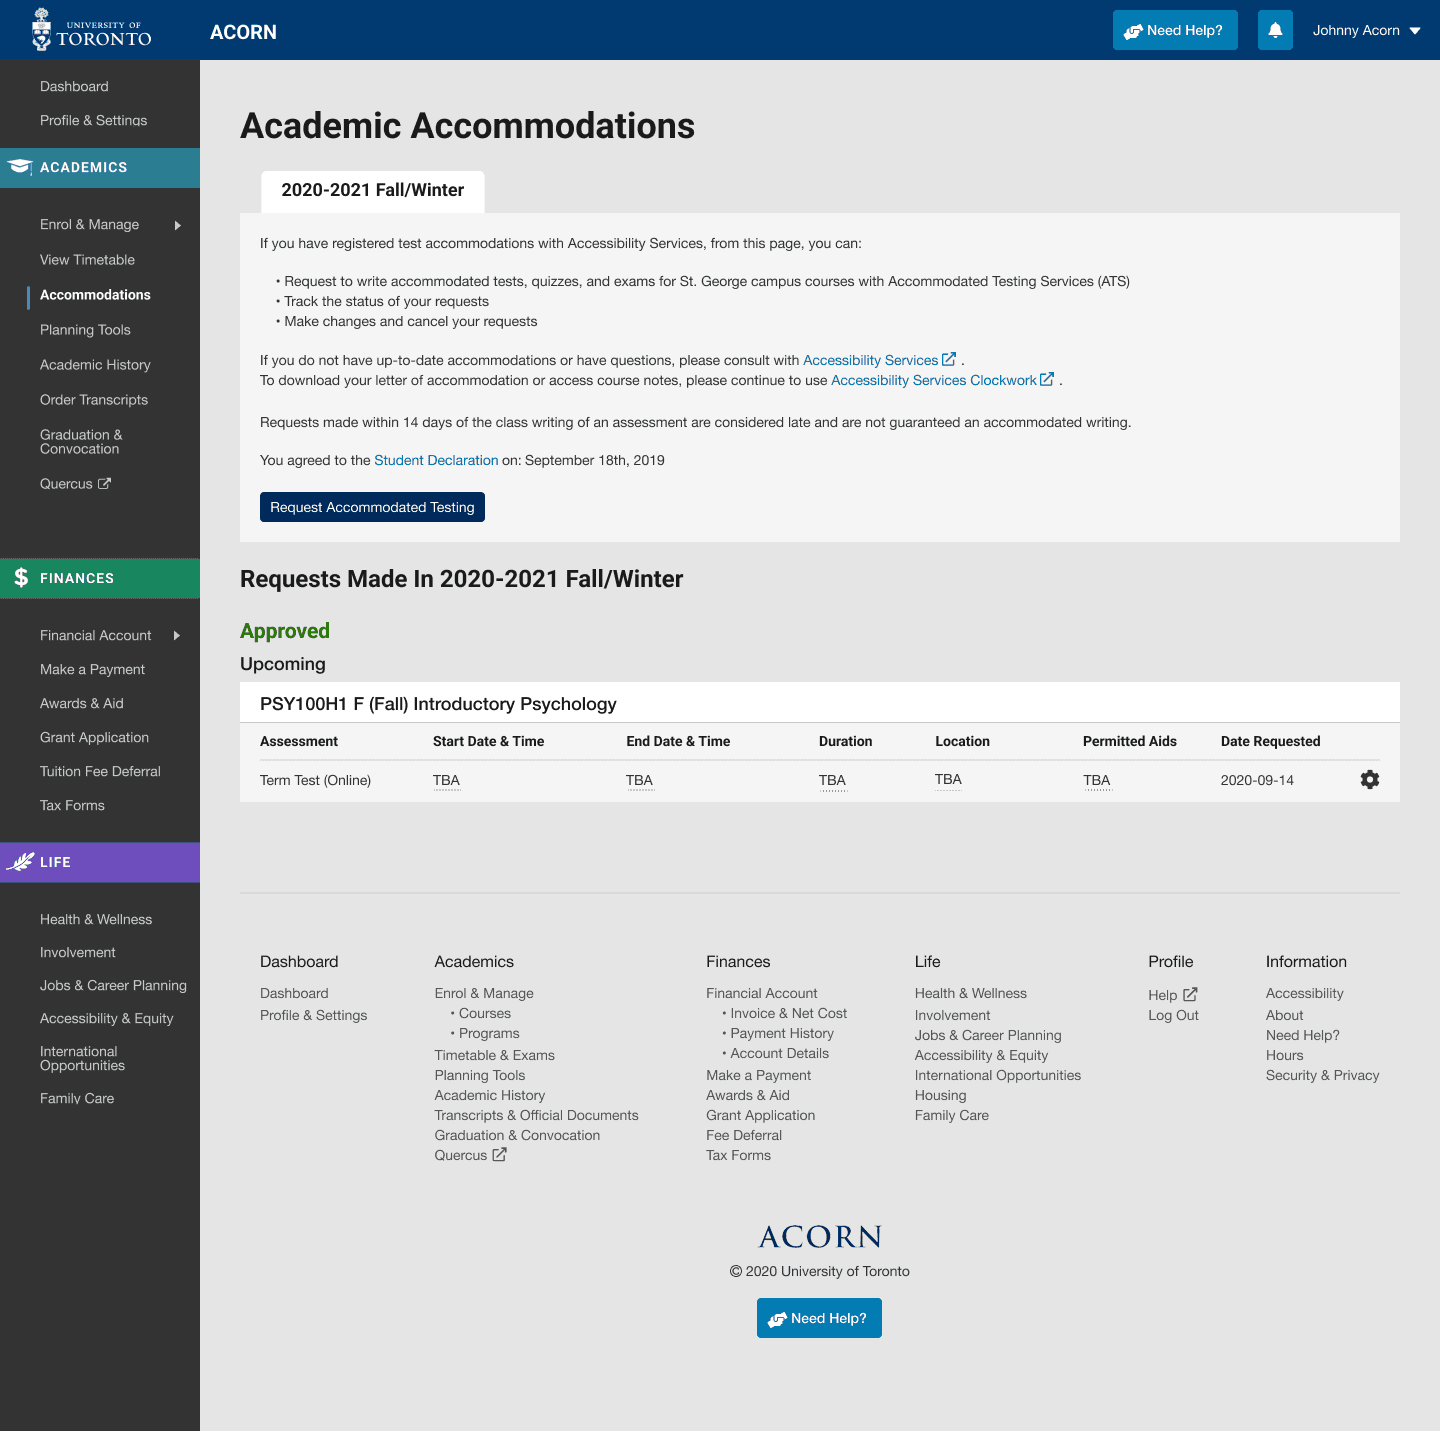Expand the Enrol & Manage submenu arrow
This screenshot has height=1432, width=1440.
(x=178, y=225)
